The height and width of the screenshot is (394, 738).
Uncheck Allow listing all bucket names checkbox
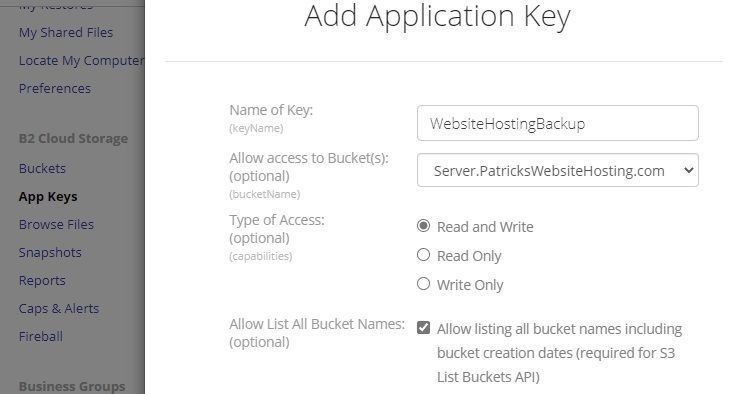point(424,328)
